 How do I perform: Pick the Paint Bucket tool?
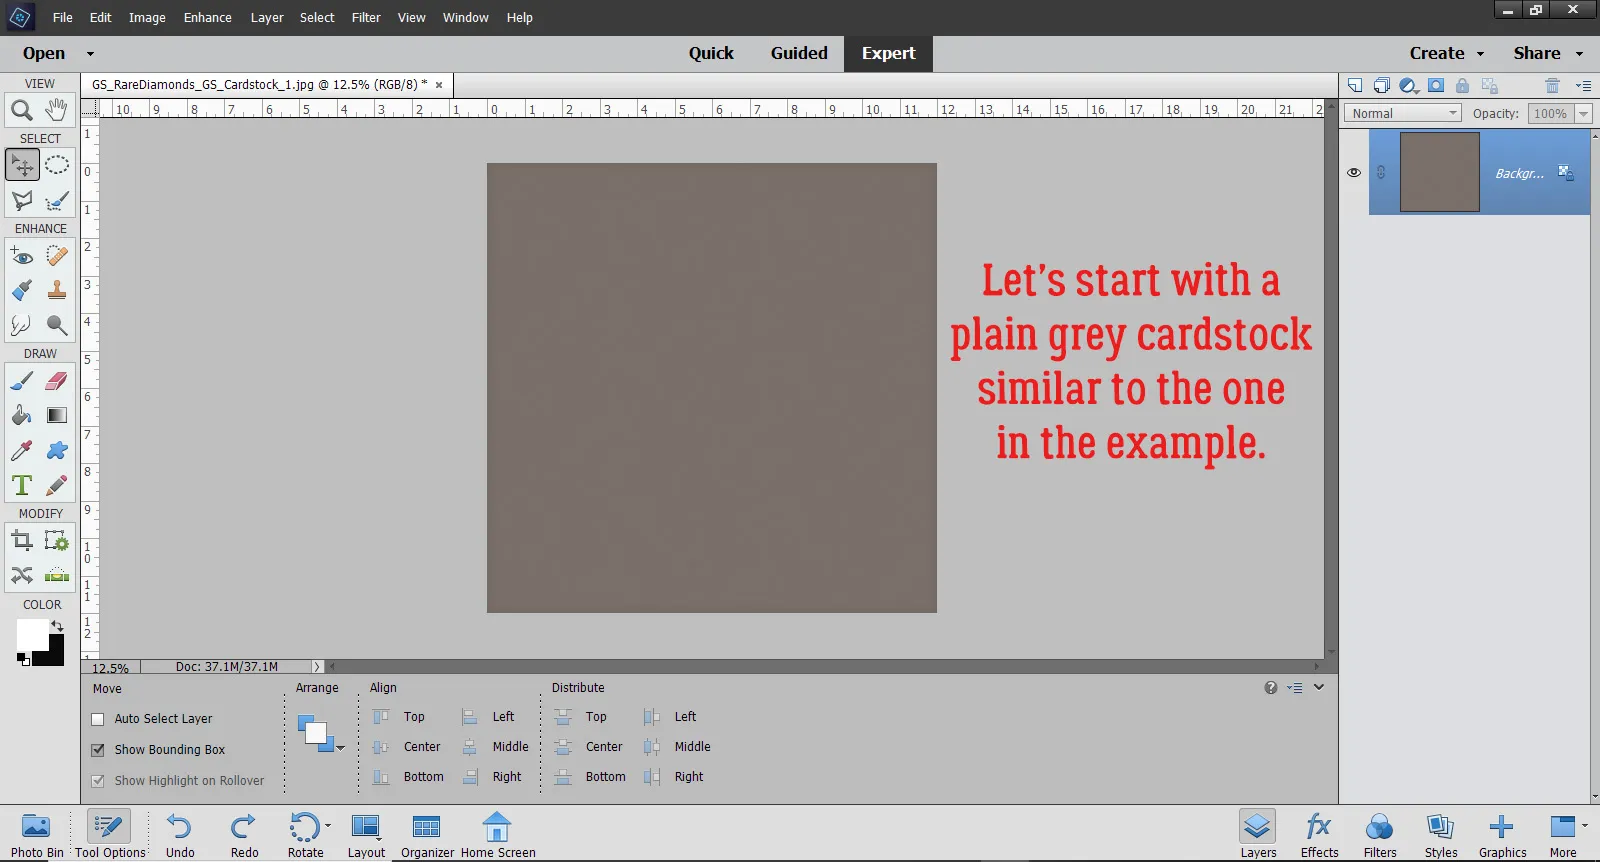tap(21, 416)
